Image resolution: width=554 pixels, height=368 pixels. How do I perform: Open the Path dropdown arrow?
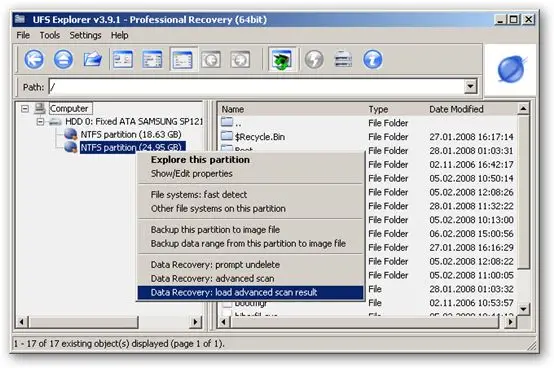tap(470, 87)
